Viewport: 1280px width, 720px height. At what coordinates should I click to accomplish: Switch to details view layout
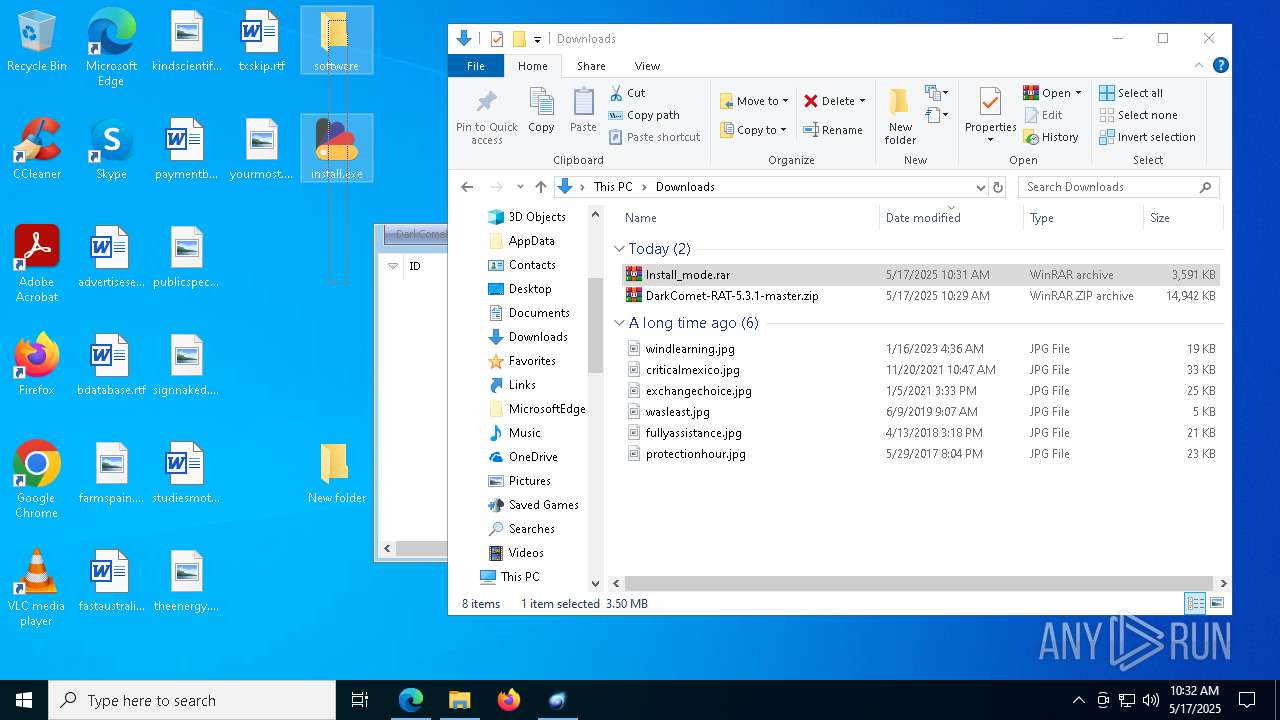(x=1195, y=603)
